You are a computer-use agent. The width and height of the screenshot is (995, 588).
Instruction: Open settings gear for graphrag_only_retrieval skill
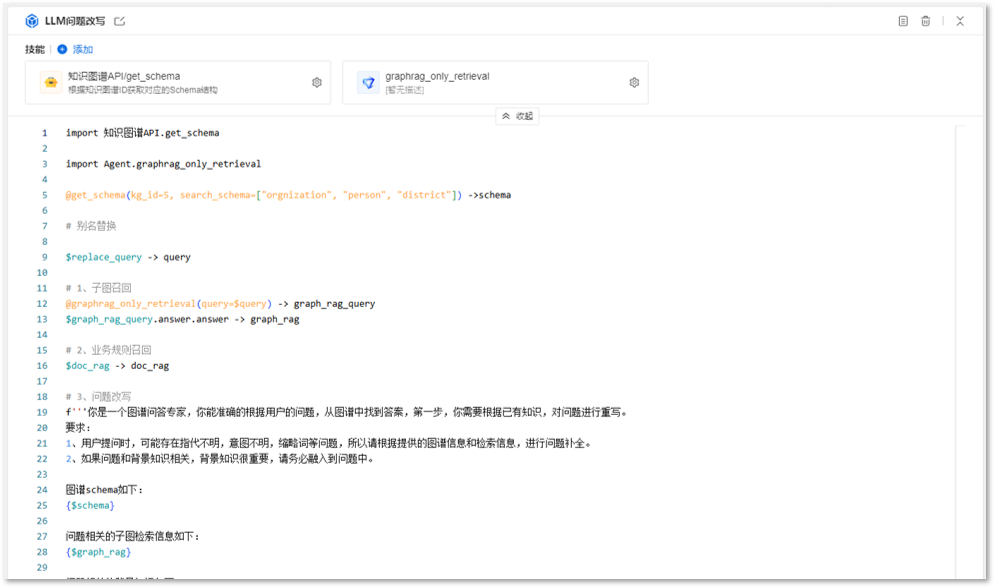point(634,83)
